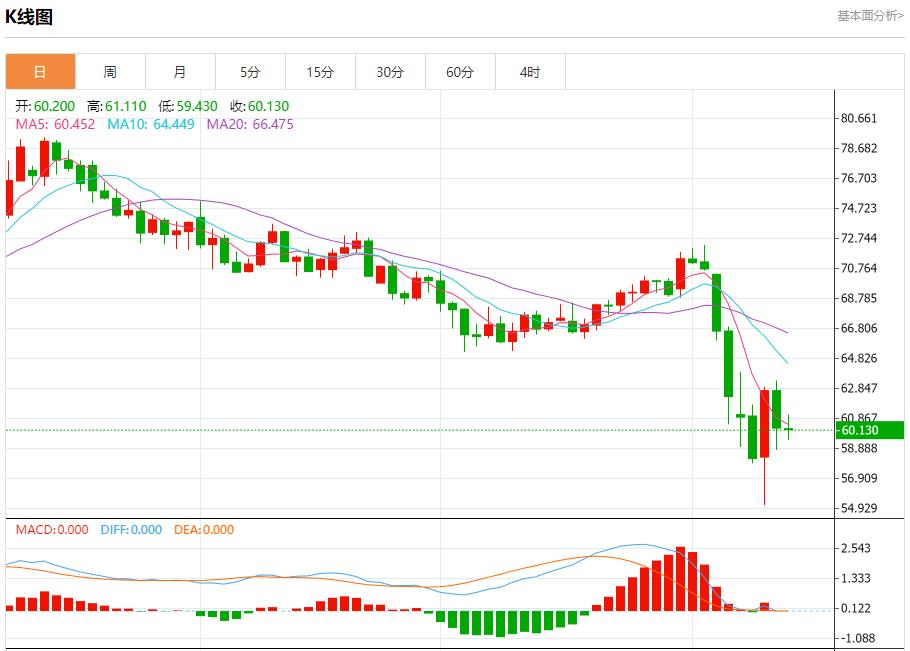Select the 60分 timeframe
The image size is (910, 651).
pyautogui.click(x=460, y=71)
